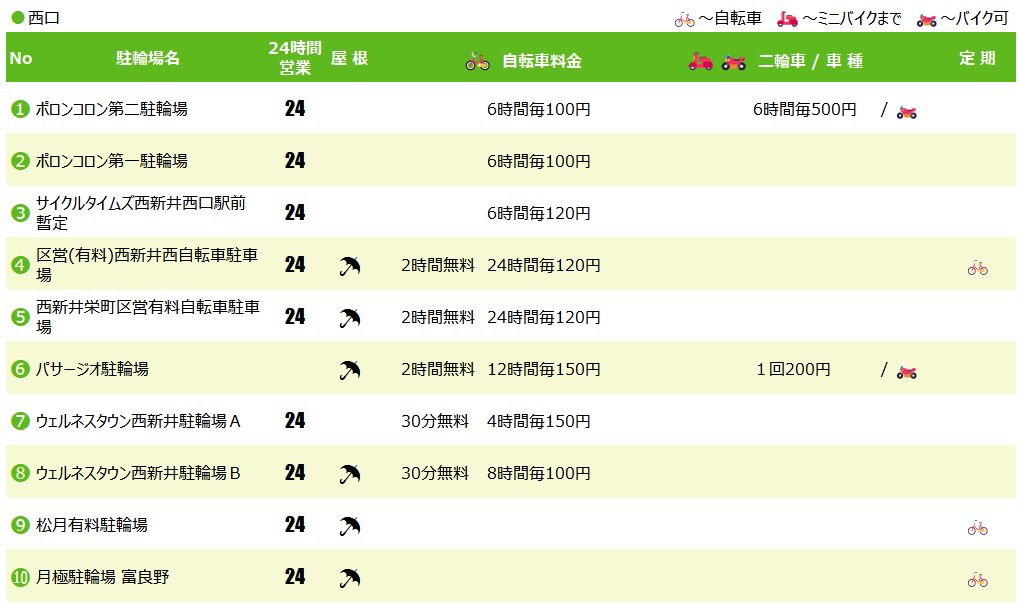Click the motorcycle icon in パサージオ駐輪場 row
Viewport: 1019px width, 607px height.
[x=906, y=371]
